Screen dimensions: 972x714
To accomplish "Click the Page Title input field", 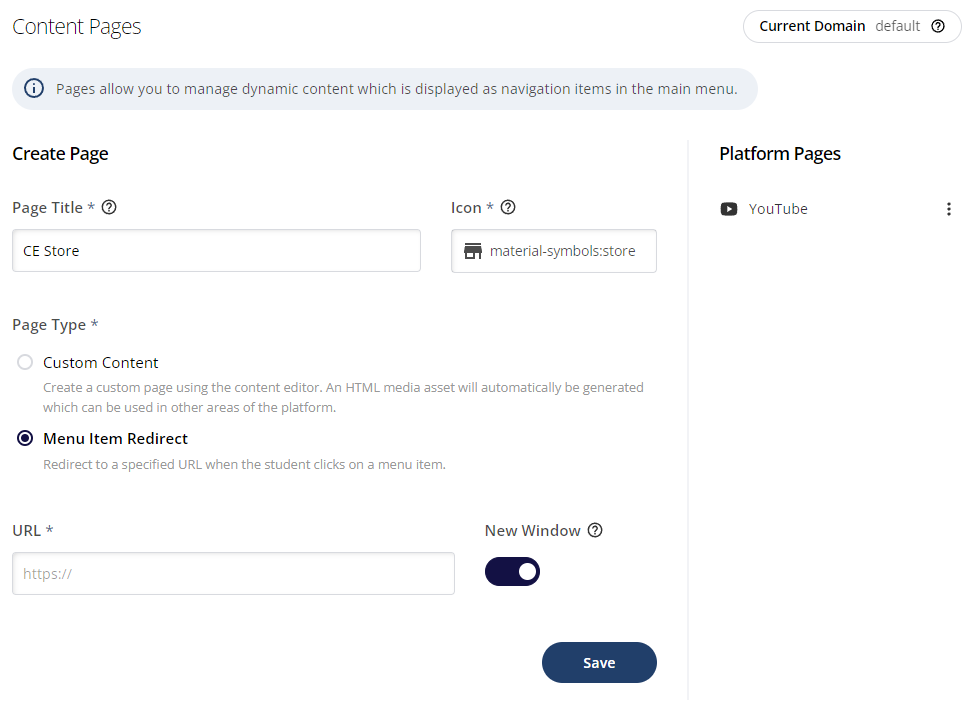I will click(216, 250).
